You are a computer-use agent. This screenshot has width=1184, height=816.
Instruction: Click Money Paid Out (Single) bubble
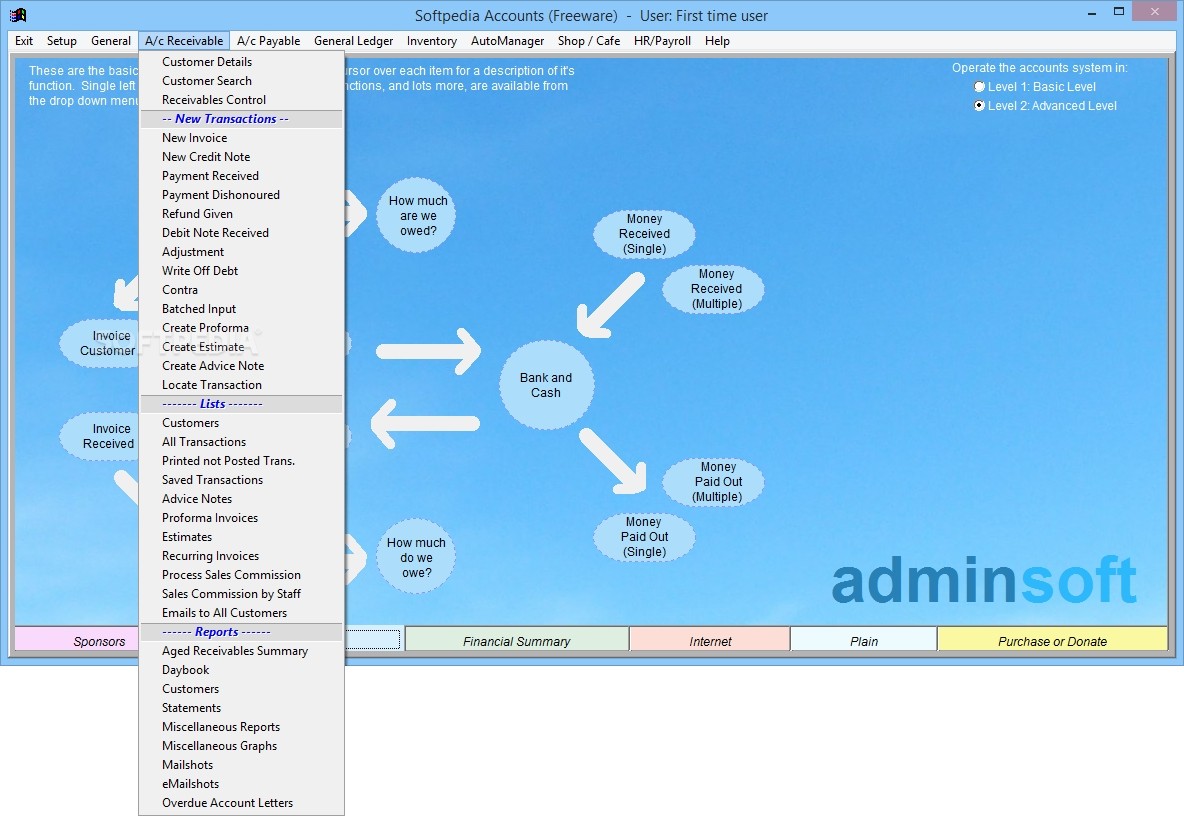pyautogui.click(x=644, y=537)
